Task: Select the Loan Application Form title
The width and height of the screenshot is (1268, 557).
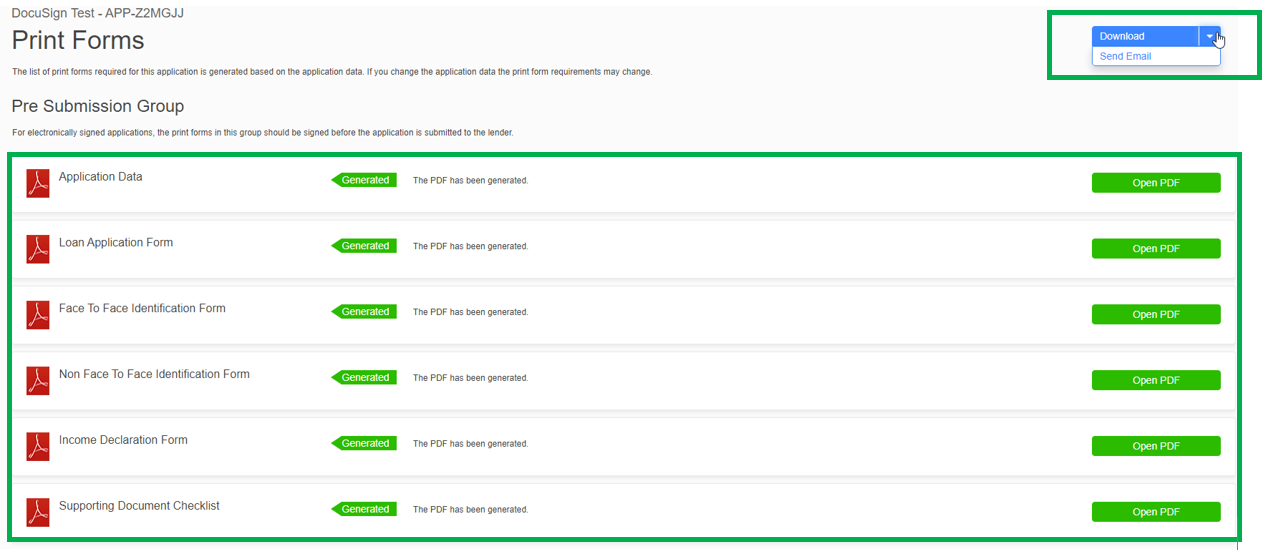Action: (116, 242)
